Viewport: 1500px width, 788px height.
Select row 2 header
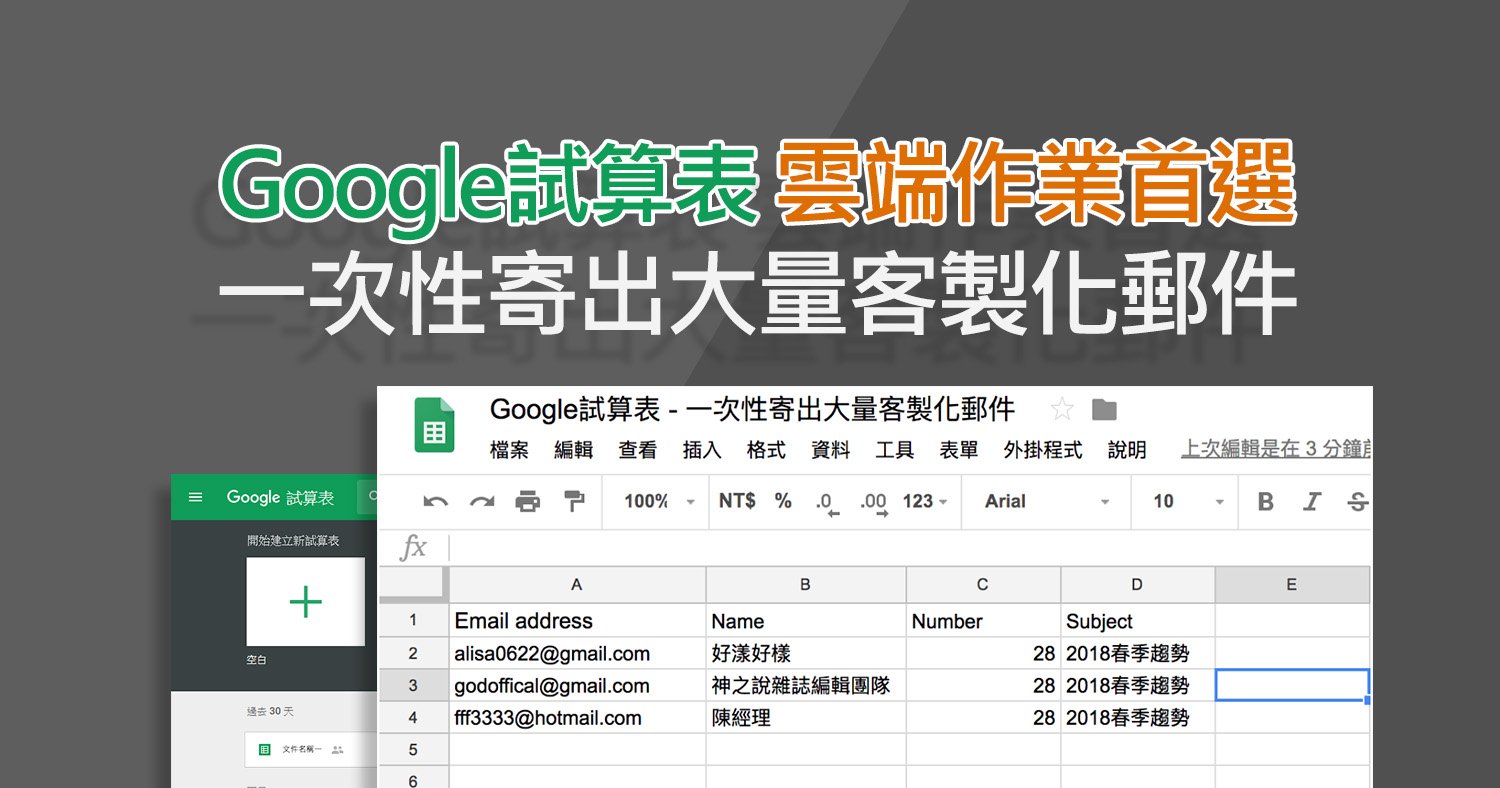tap(413, 654)
